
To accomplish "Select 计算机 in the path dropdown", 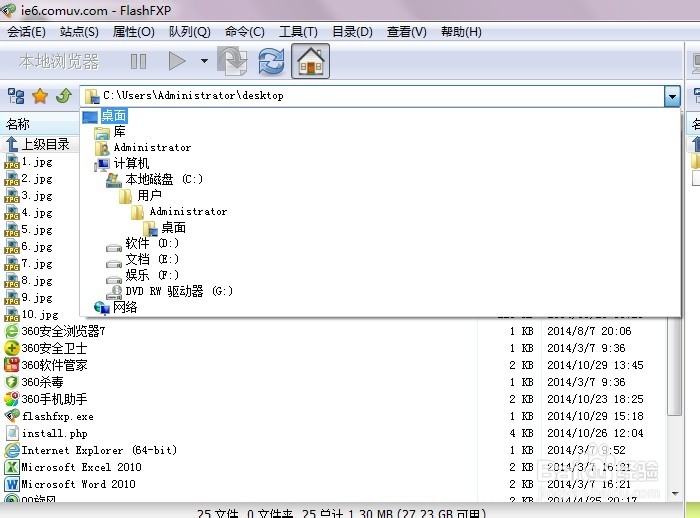I will point(131,163).
